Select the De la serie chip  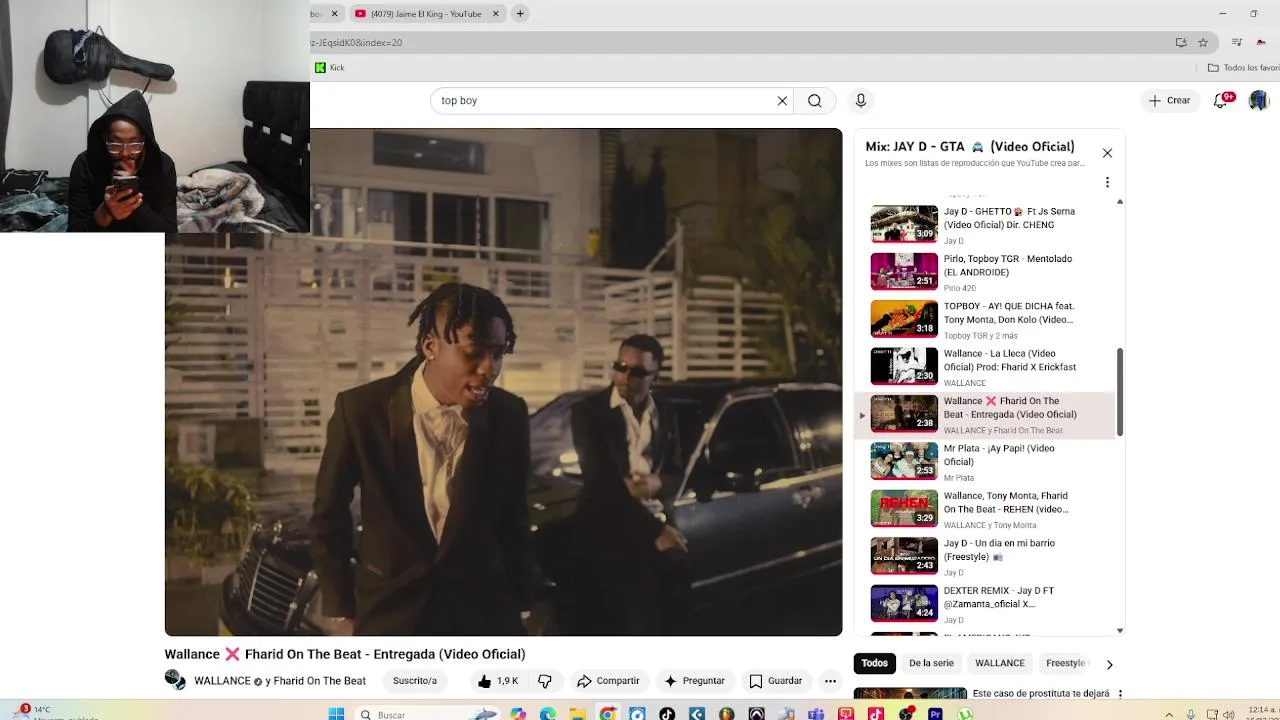tap(931, 663)
